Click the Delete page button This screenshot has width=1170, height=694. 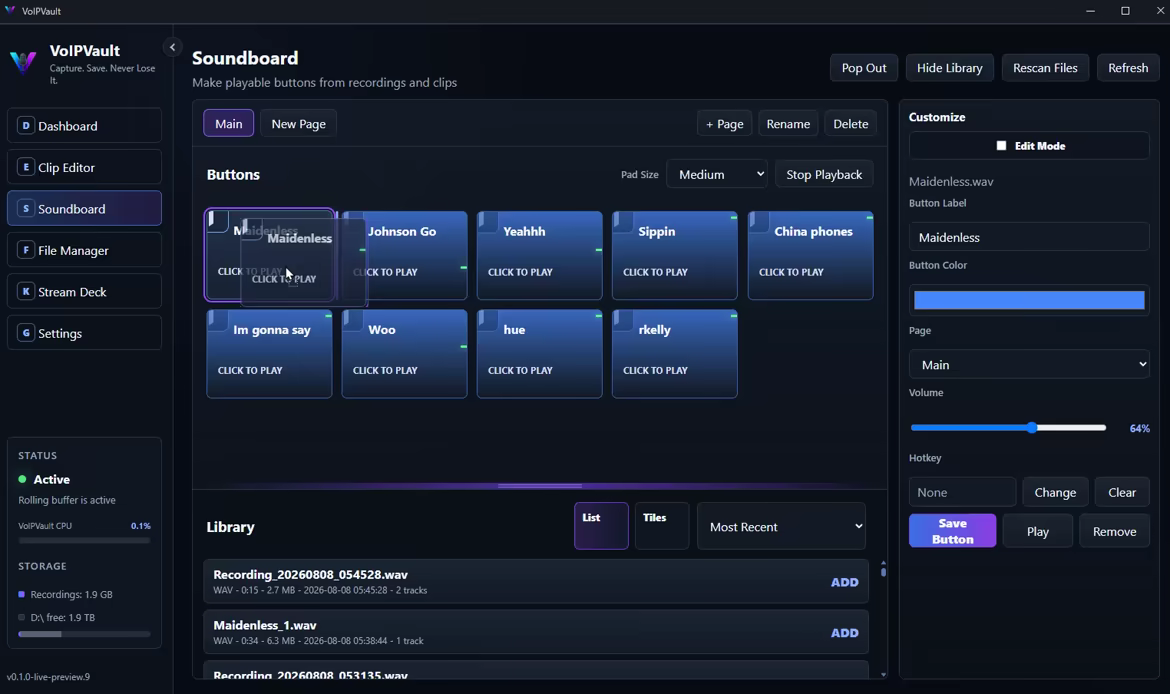(x=851, y=124)
